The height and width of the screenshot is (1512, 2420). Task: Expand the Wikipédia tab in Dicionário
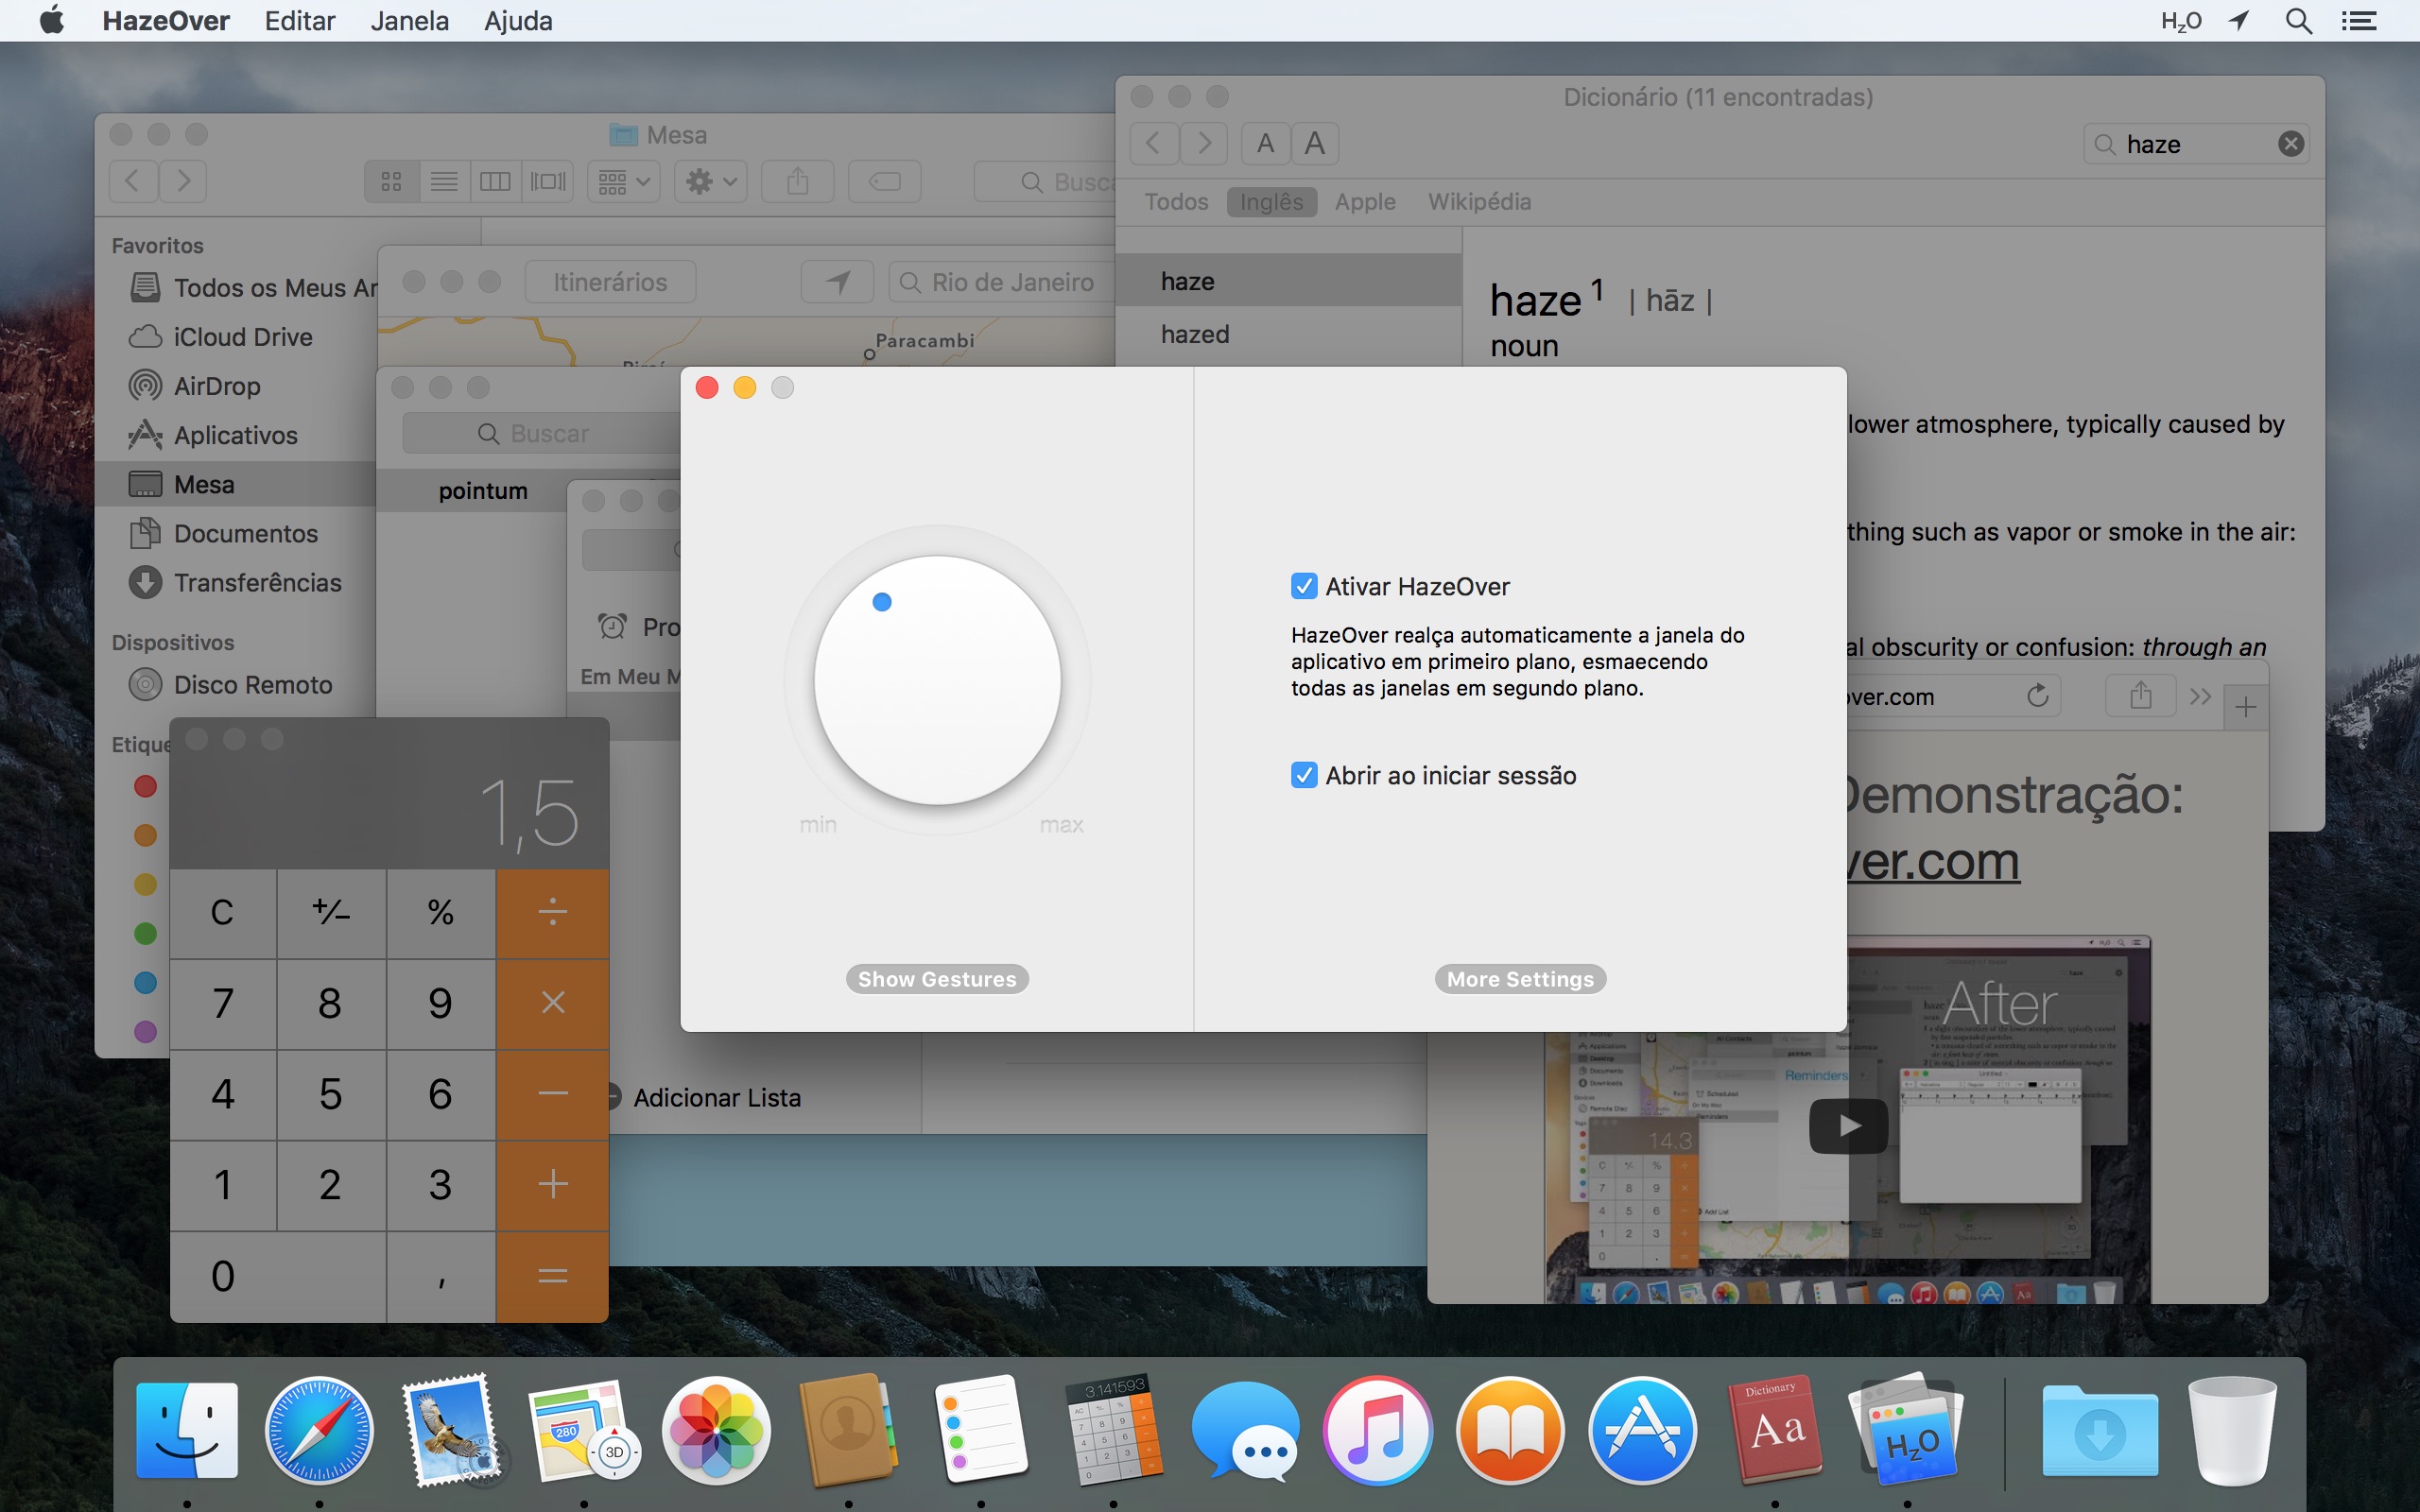click(1478, 200)
